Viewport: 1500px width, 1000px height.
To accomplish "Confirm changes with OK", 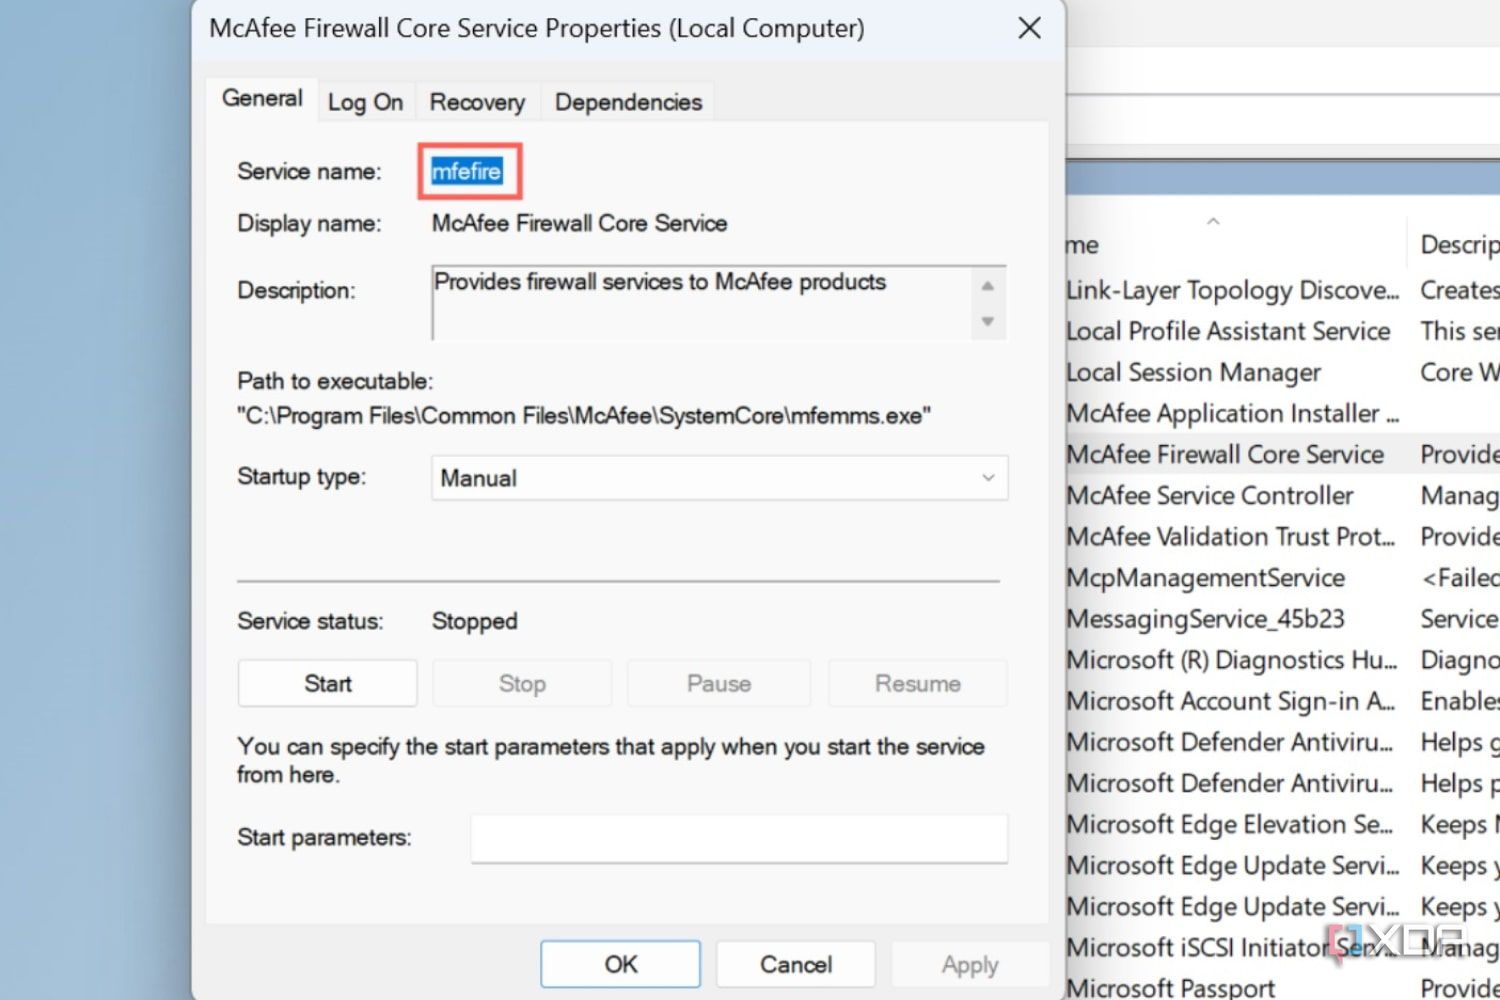I will [x=619, y=964].
